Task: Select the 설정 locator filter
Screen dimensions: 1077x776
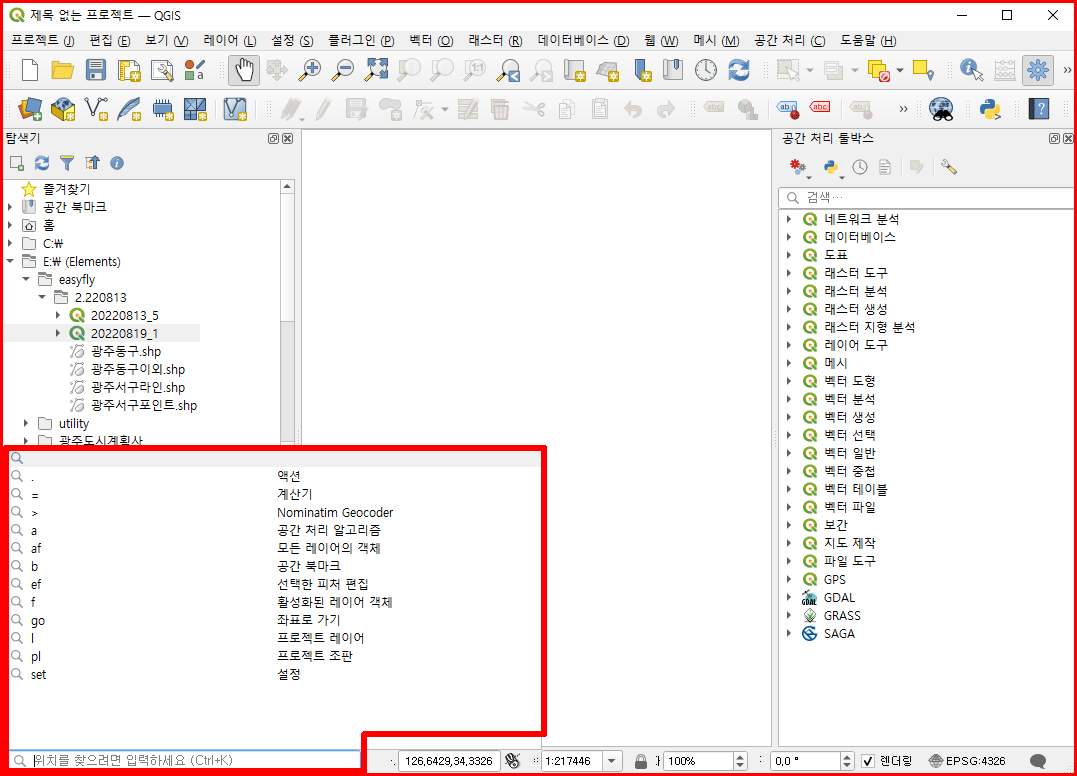Action: pyautogui.click(x=275, y=674)
